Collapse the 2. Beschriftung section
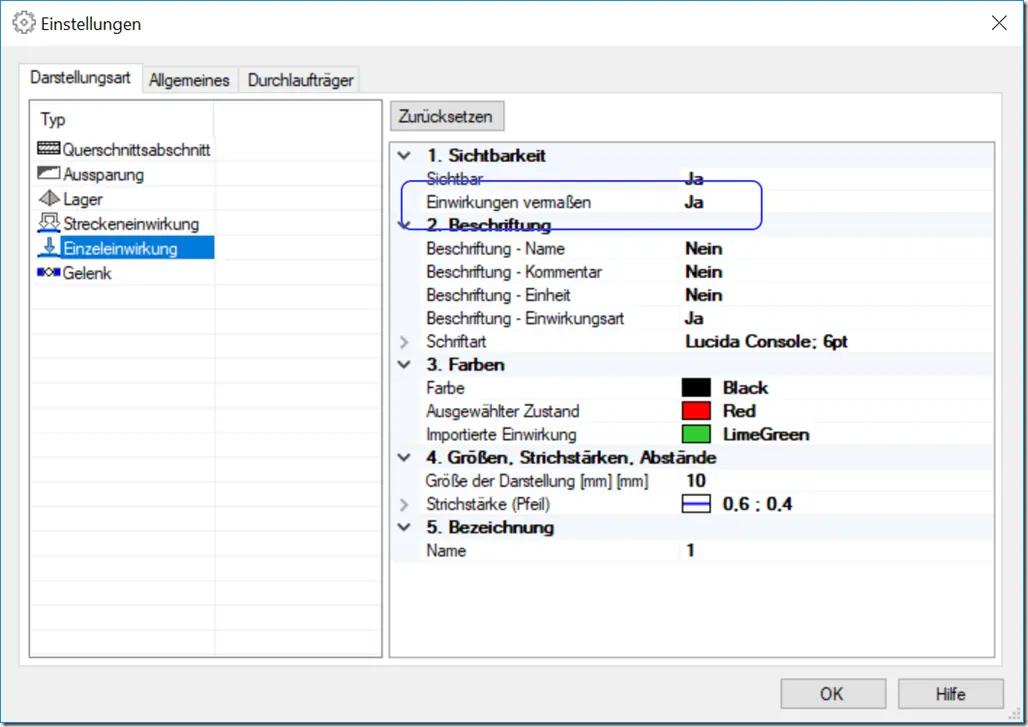The height and width of the screenshot is (727, 1028). [404, 225]
